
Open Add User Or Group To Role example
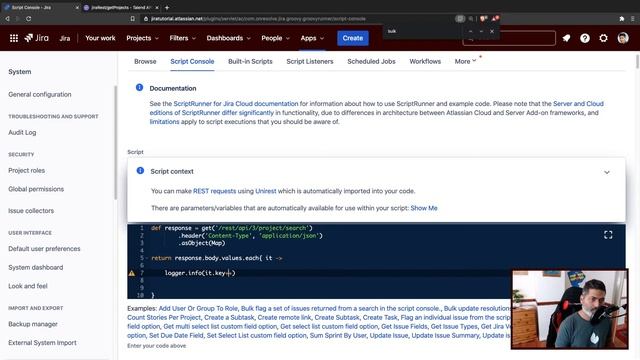198,309
